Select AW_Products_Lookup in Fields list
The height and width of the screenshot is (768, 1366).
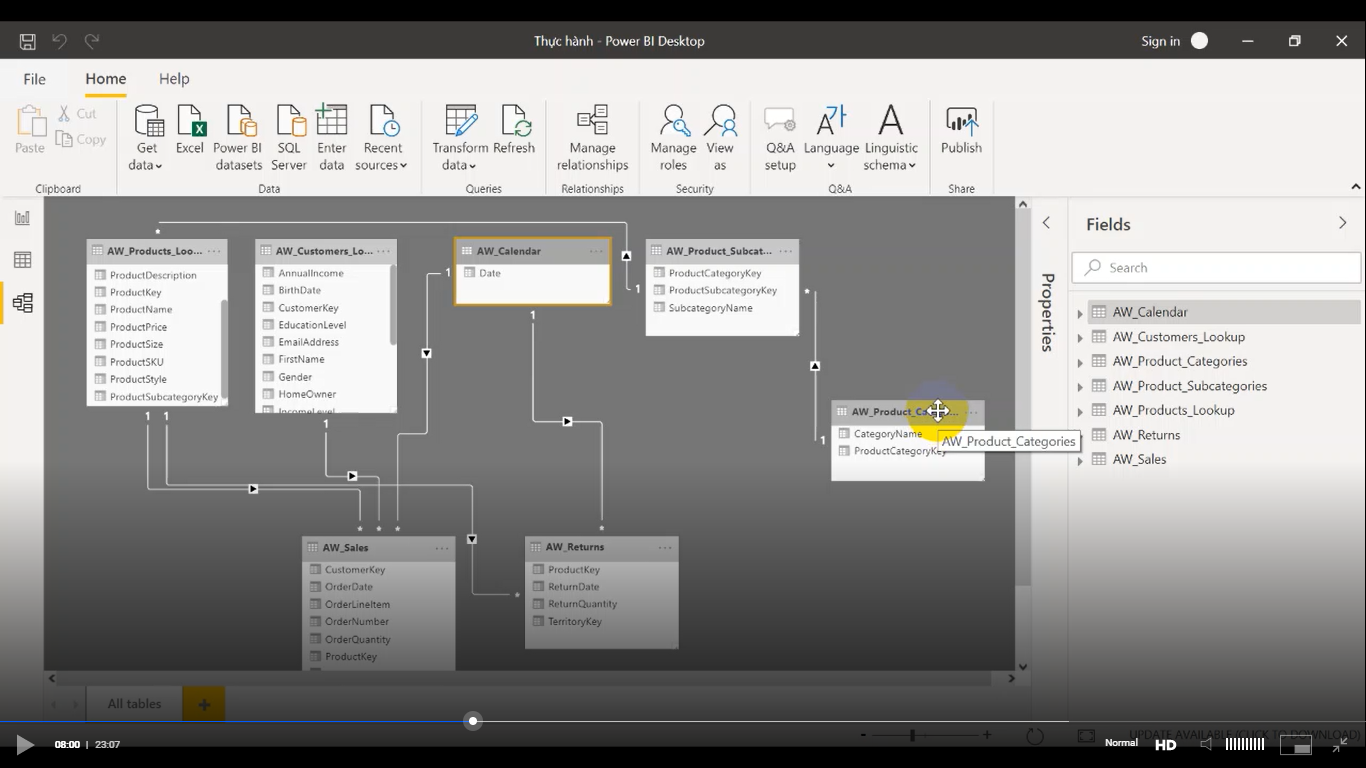(x=1173, y=410)
